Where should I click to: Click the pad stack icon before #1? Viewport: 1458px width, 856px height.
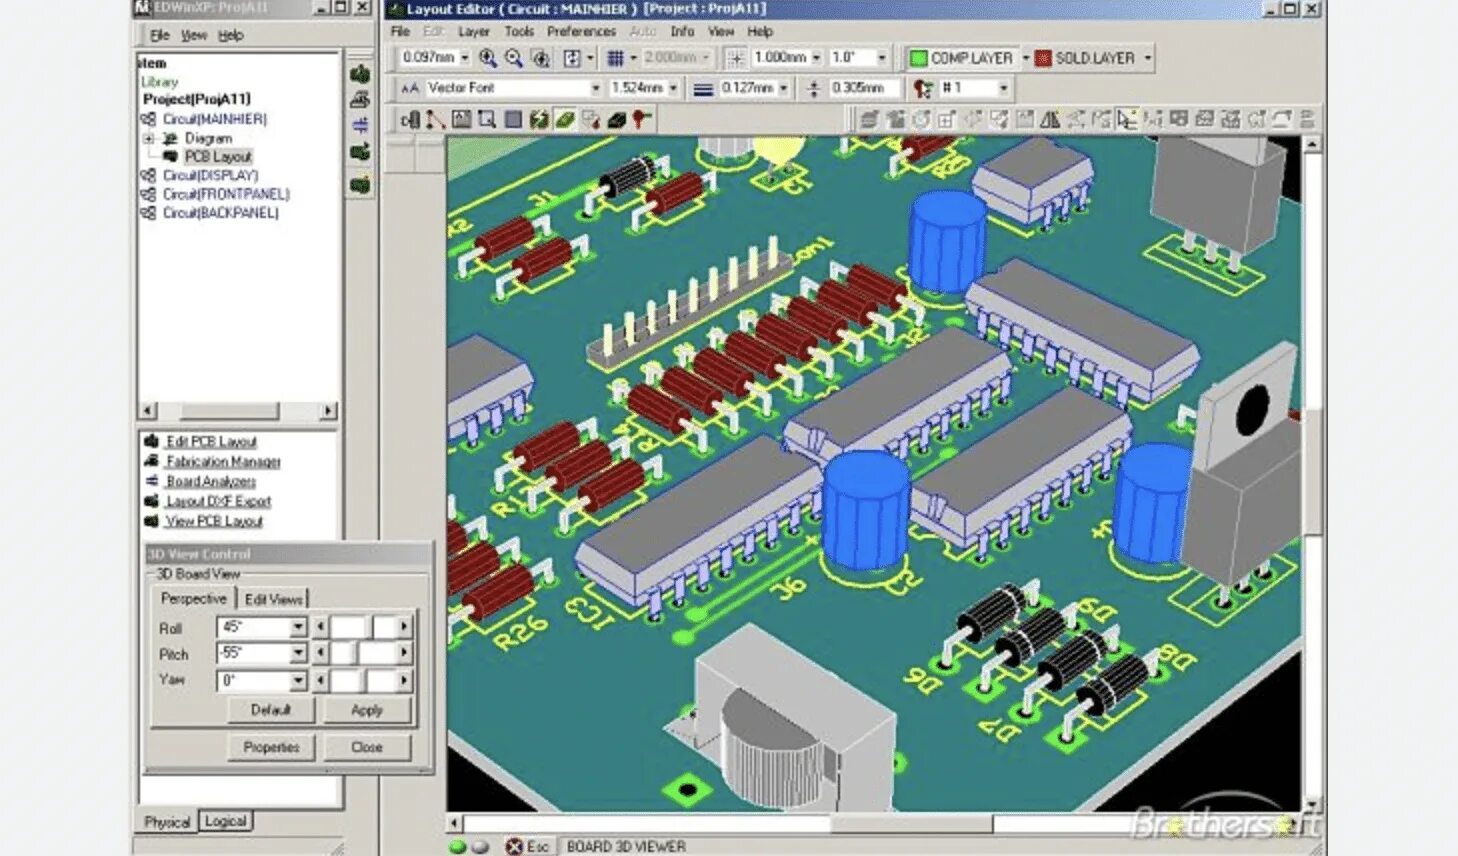[923, 89]
